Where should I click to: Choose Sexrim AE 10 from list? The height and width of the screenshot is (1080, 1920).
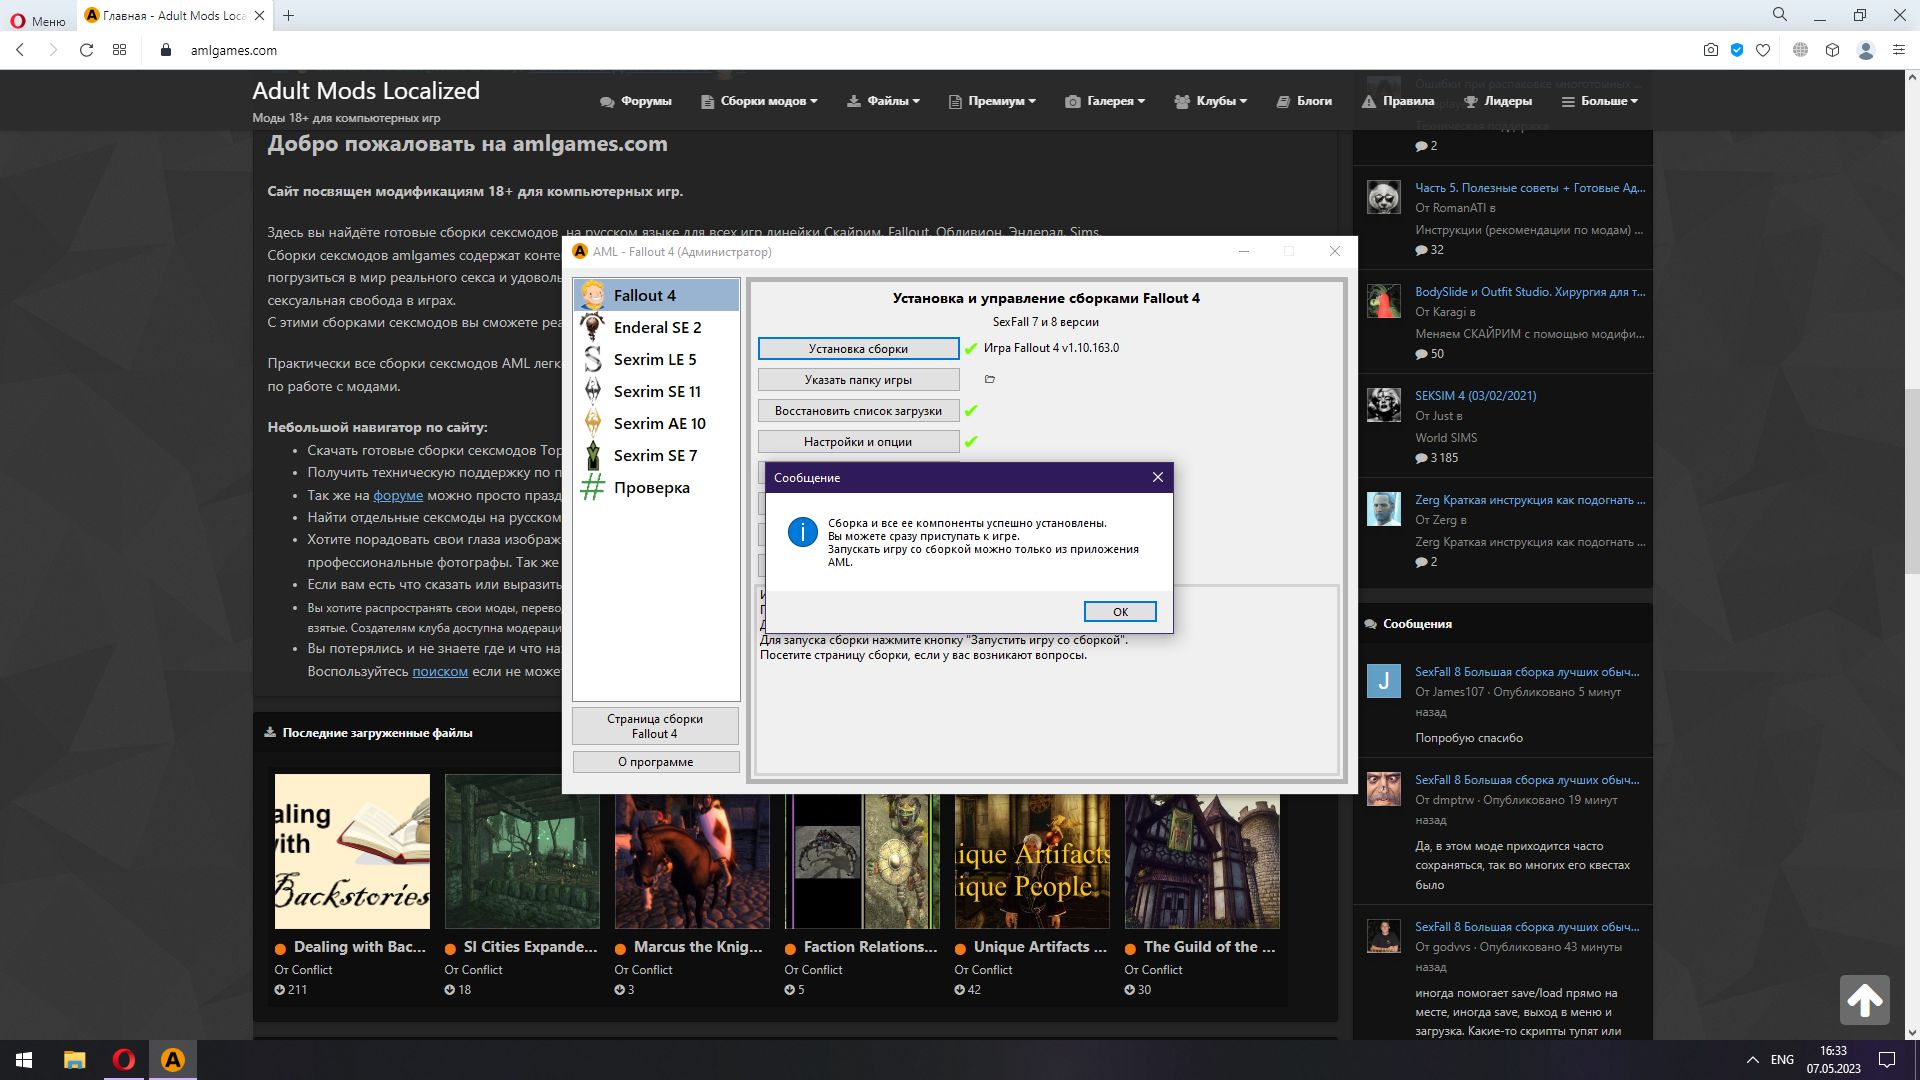658,423
